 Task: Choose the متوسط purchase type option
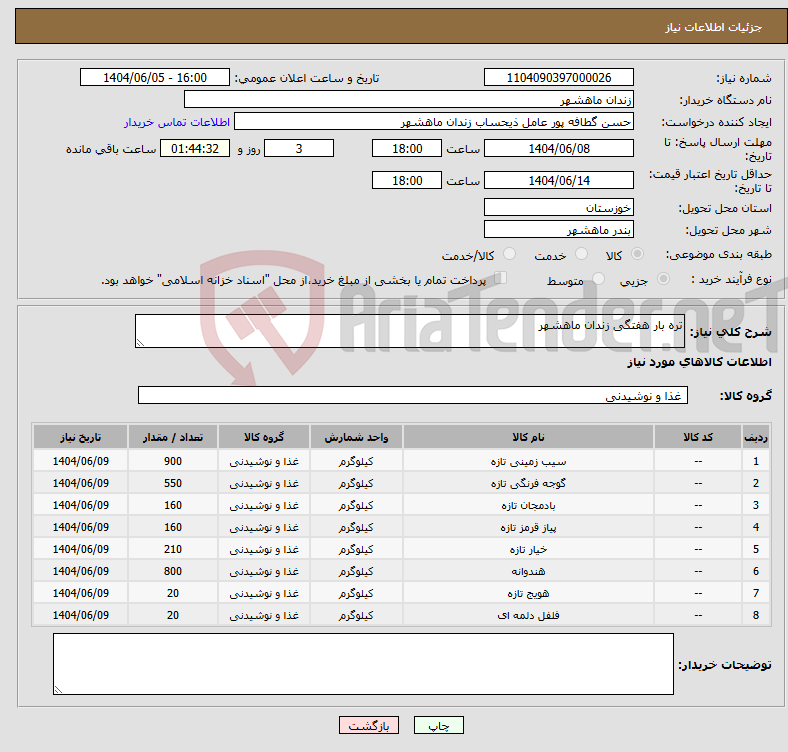pyautogui.click(x=599, y=280)
